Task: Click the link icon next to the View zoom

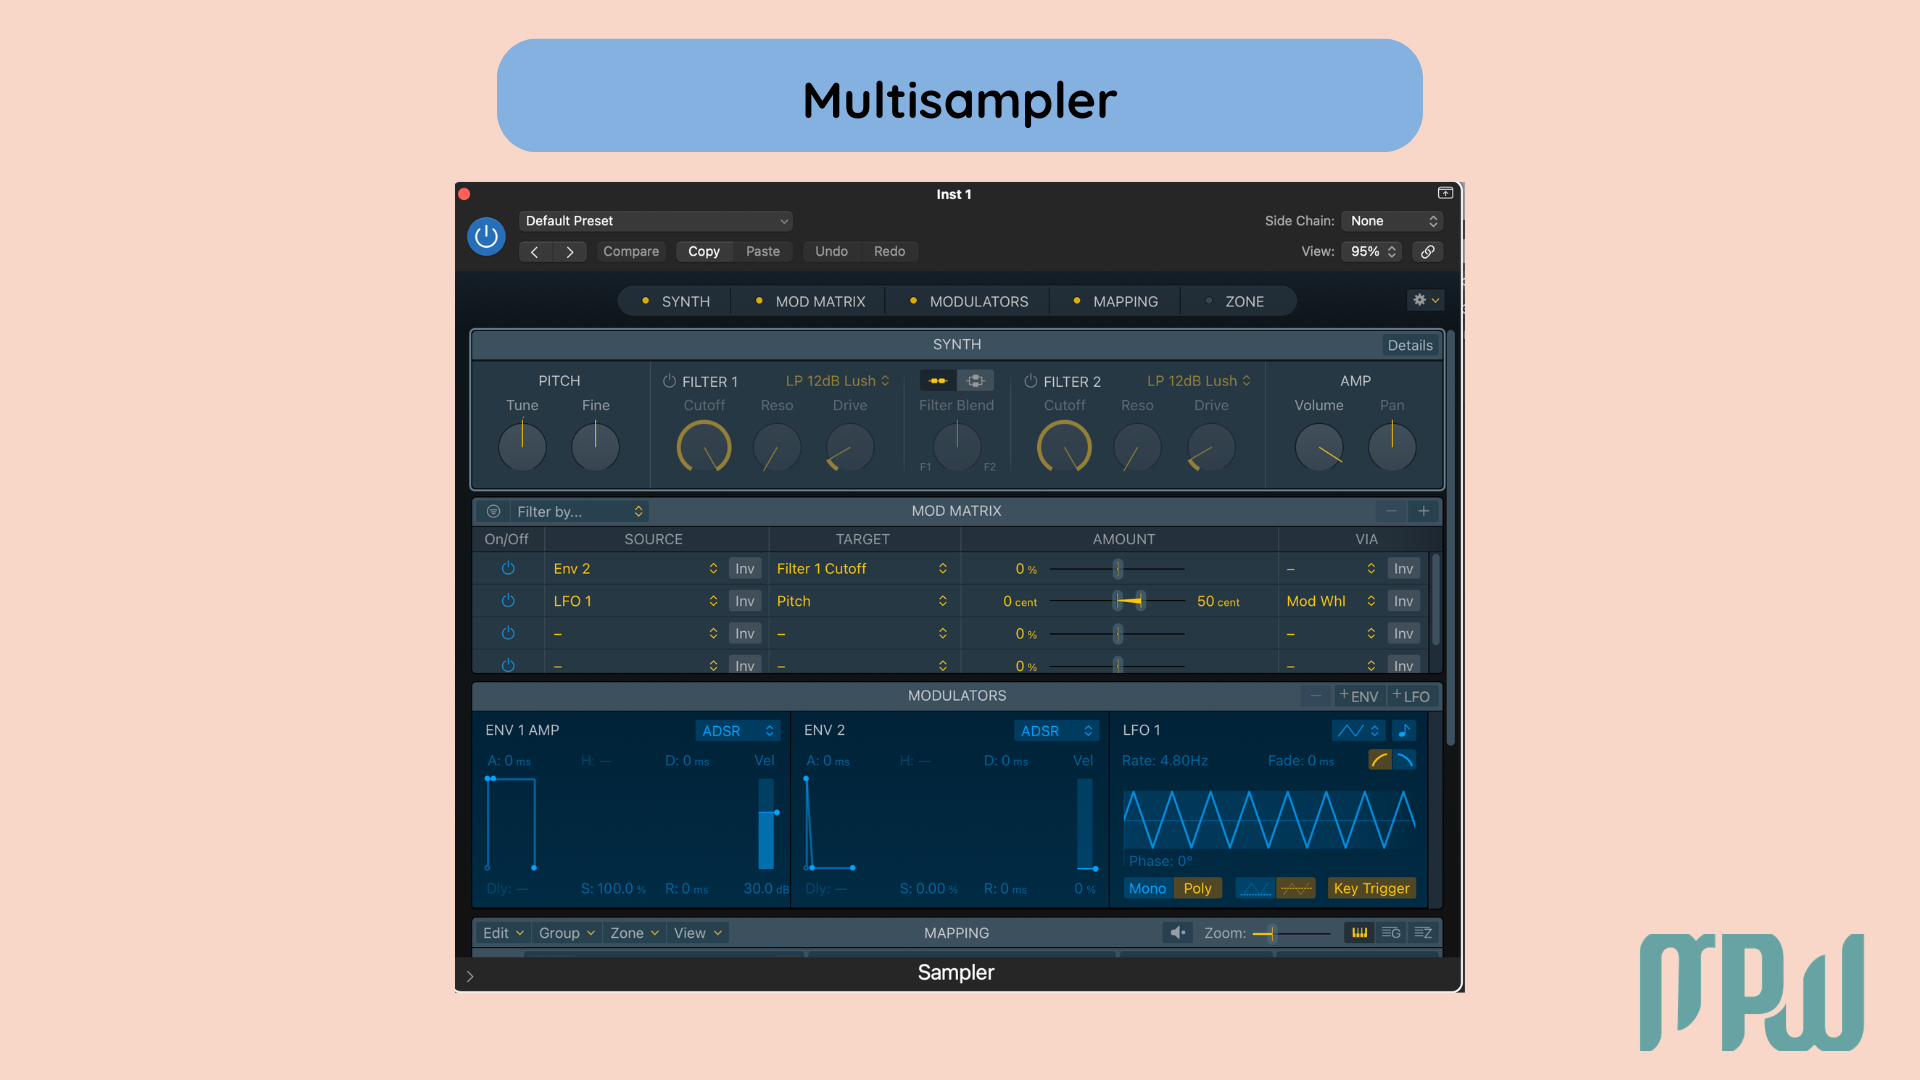Action: coord(1428,251)
